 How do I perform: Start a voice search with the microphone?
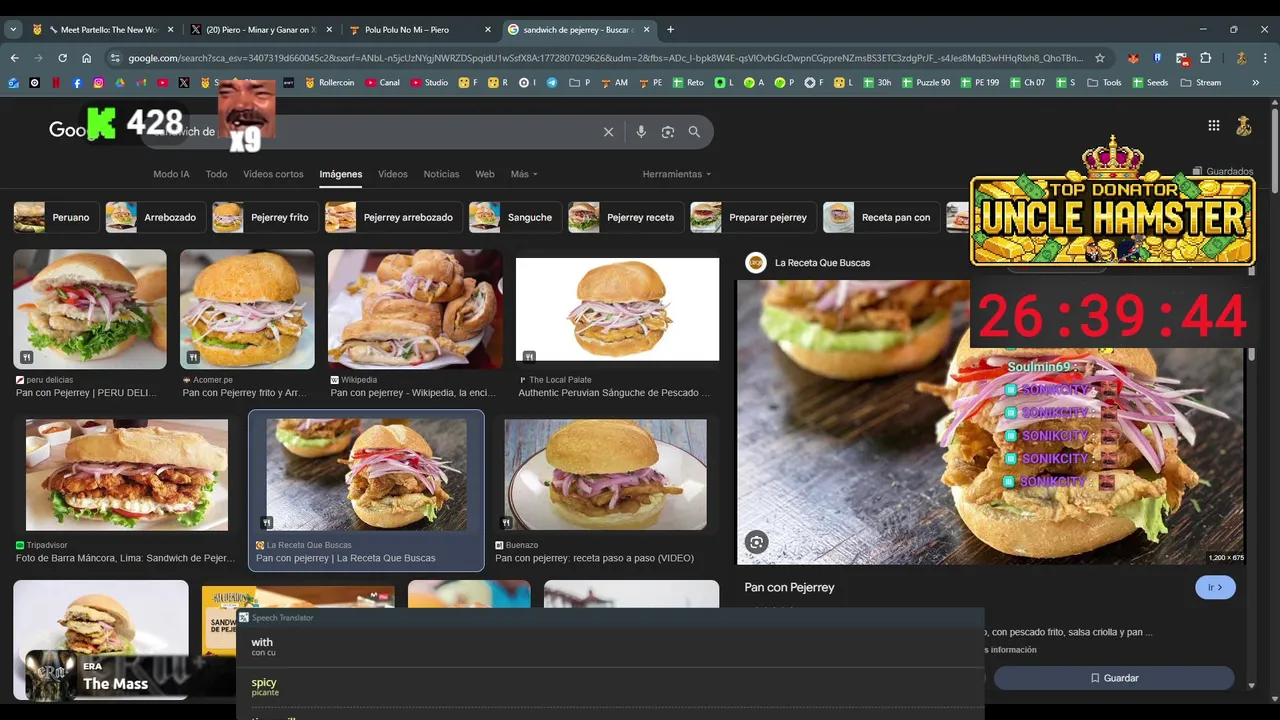point(641,132)
